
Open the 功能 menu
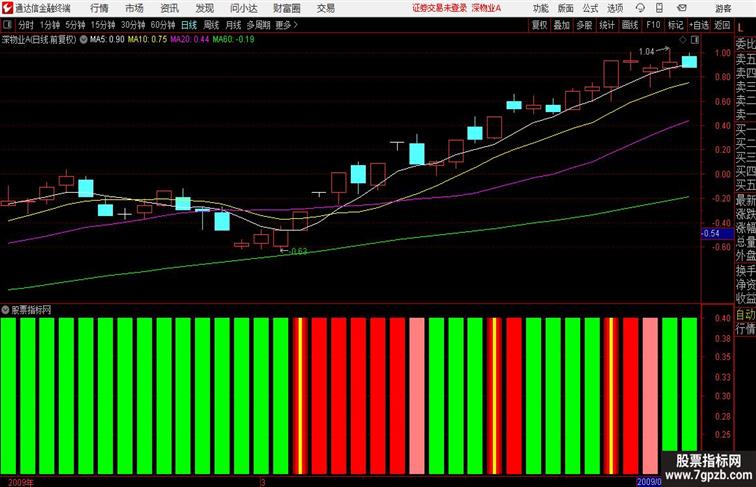(x=540, y=8)
